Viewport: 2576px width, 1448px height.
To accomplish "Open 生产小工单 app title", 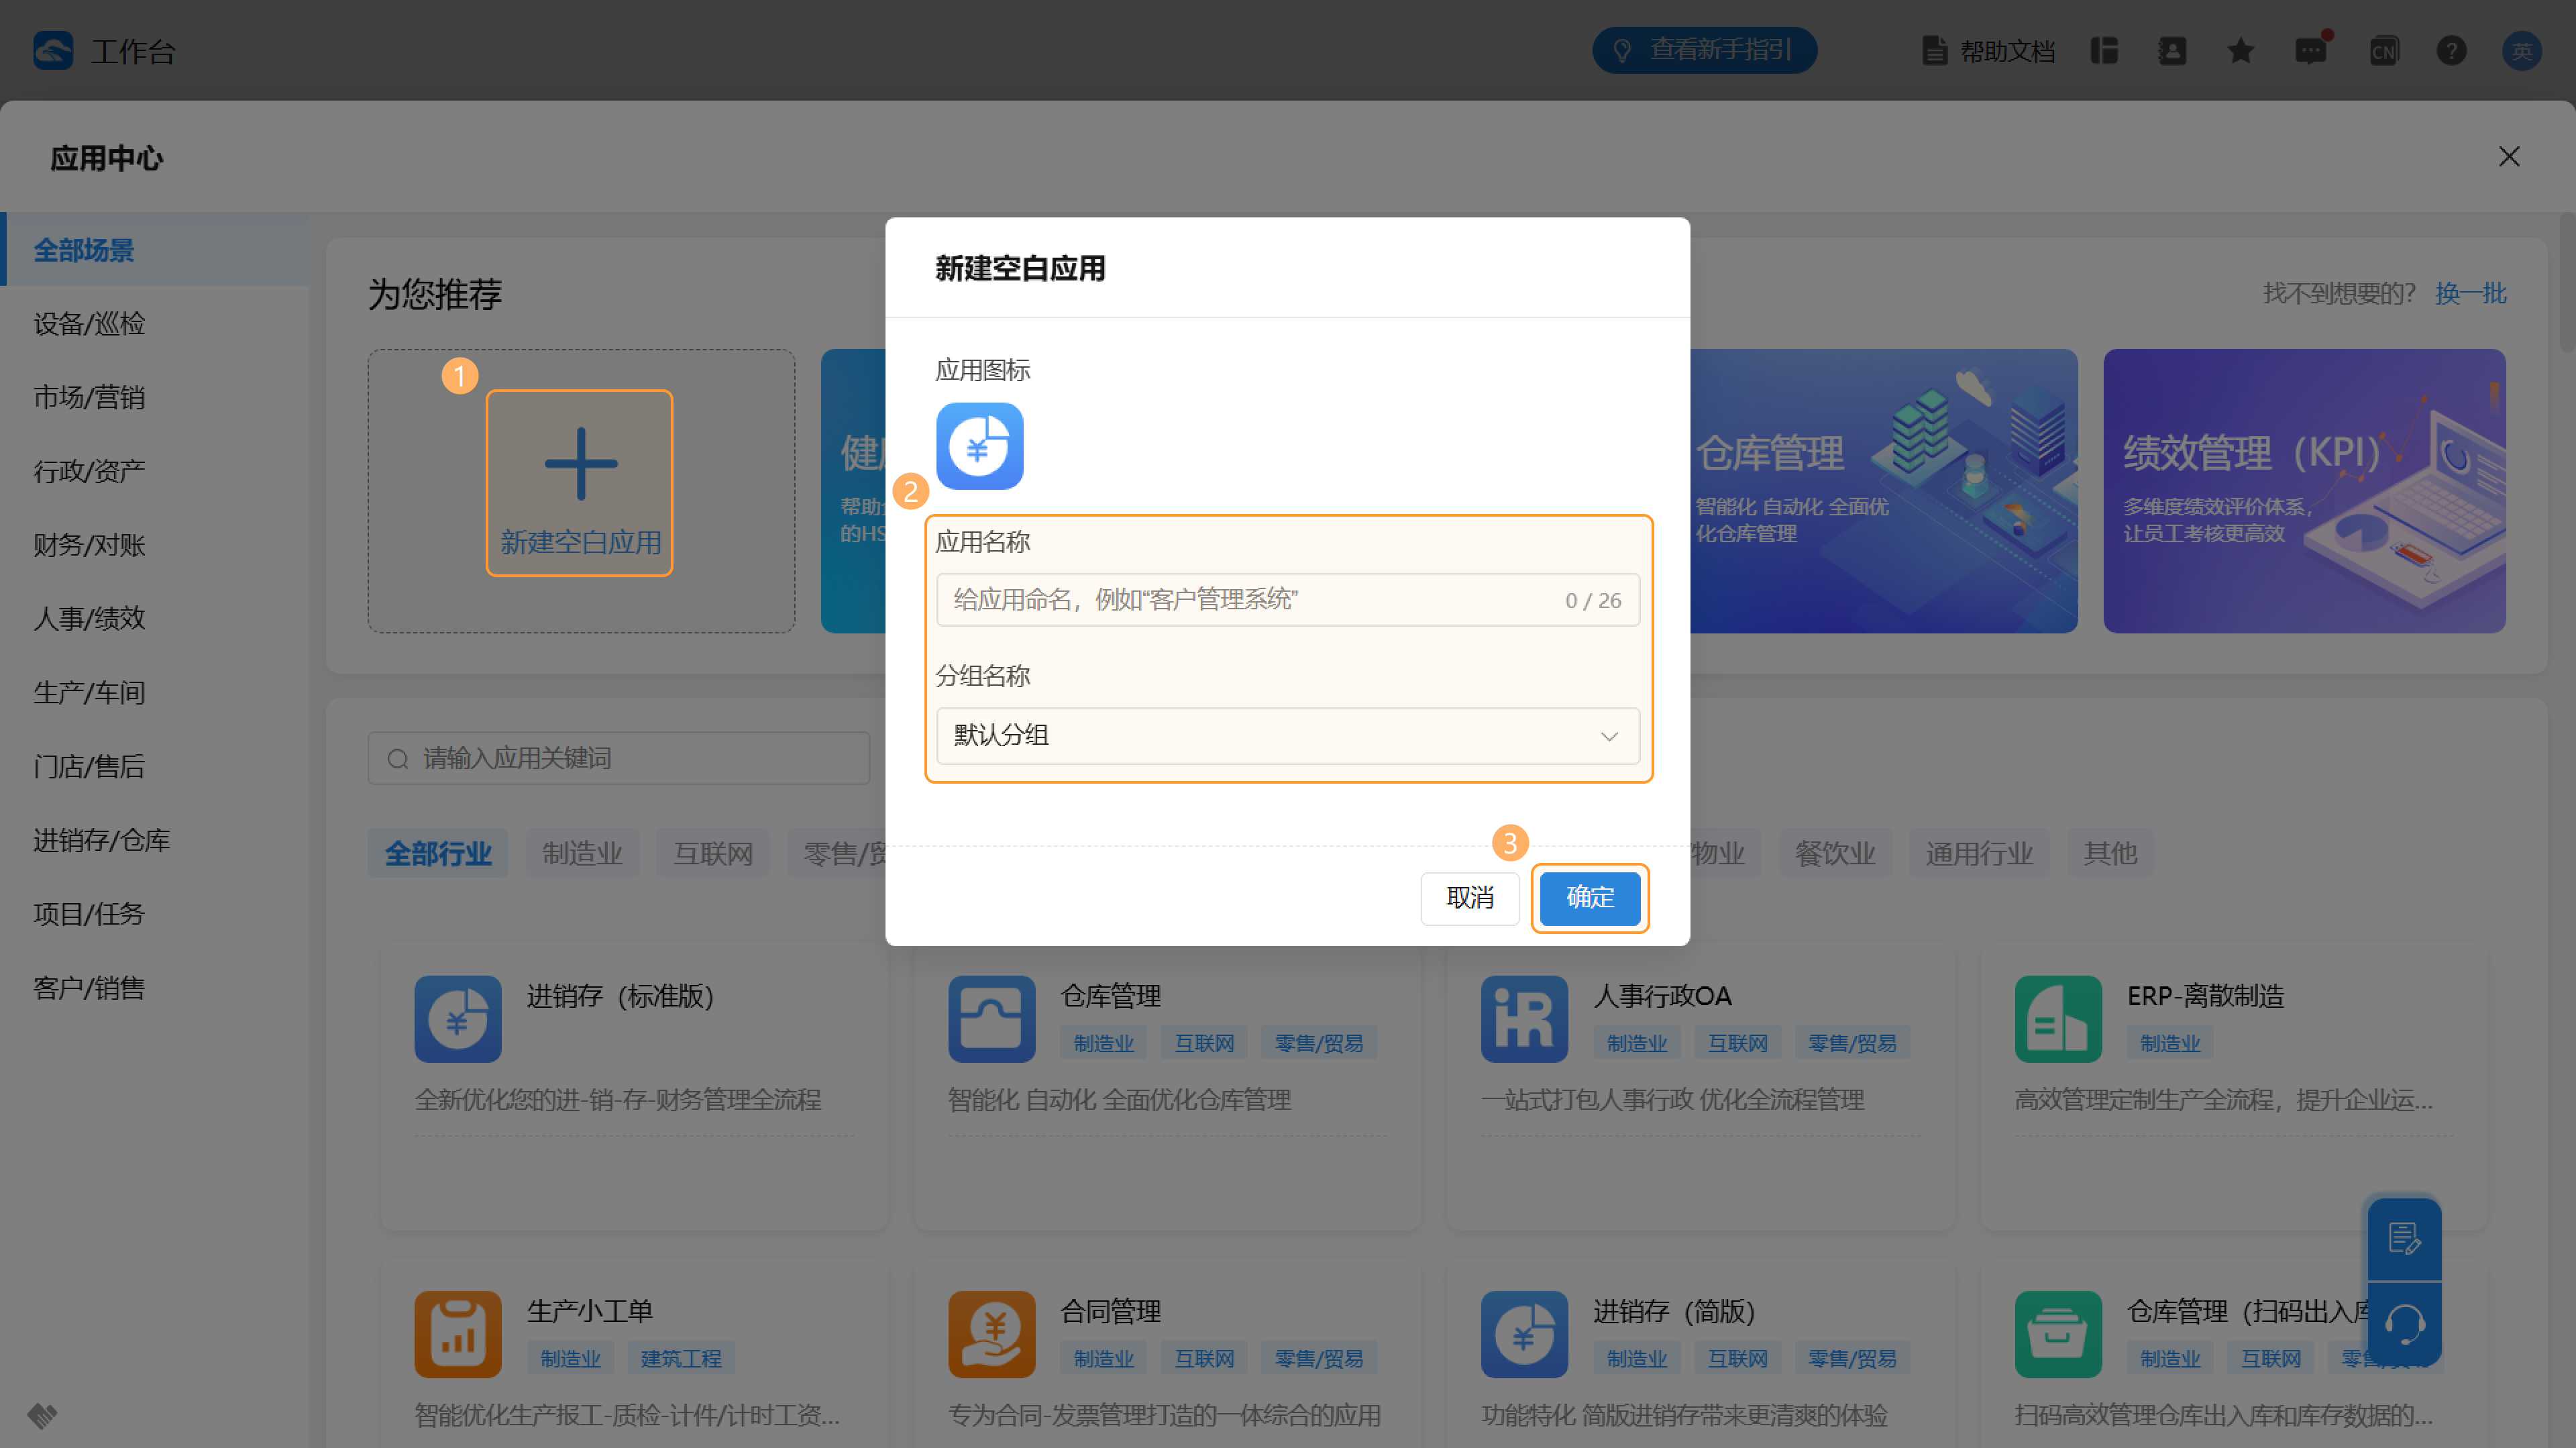I will click(590, 1311).
